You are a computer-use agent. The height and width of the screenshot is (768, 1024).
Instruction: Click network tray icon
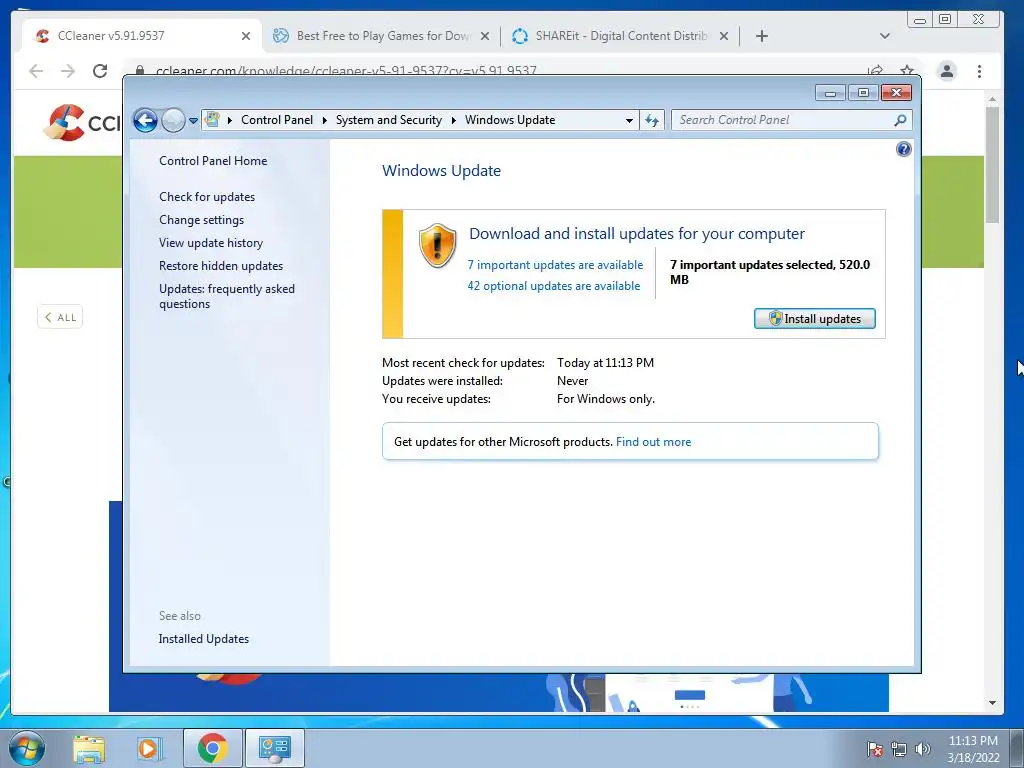(x=899, y=749)
